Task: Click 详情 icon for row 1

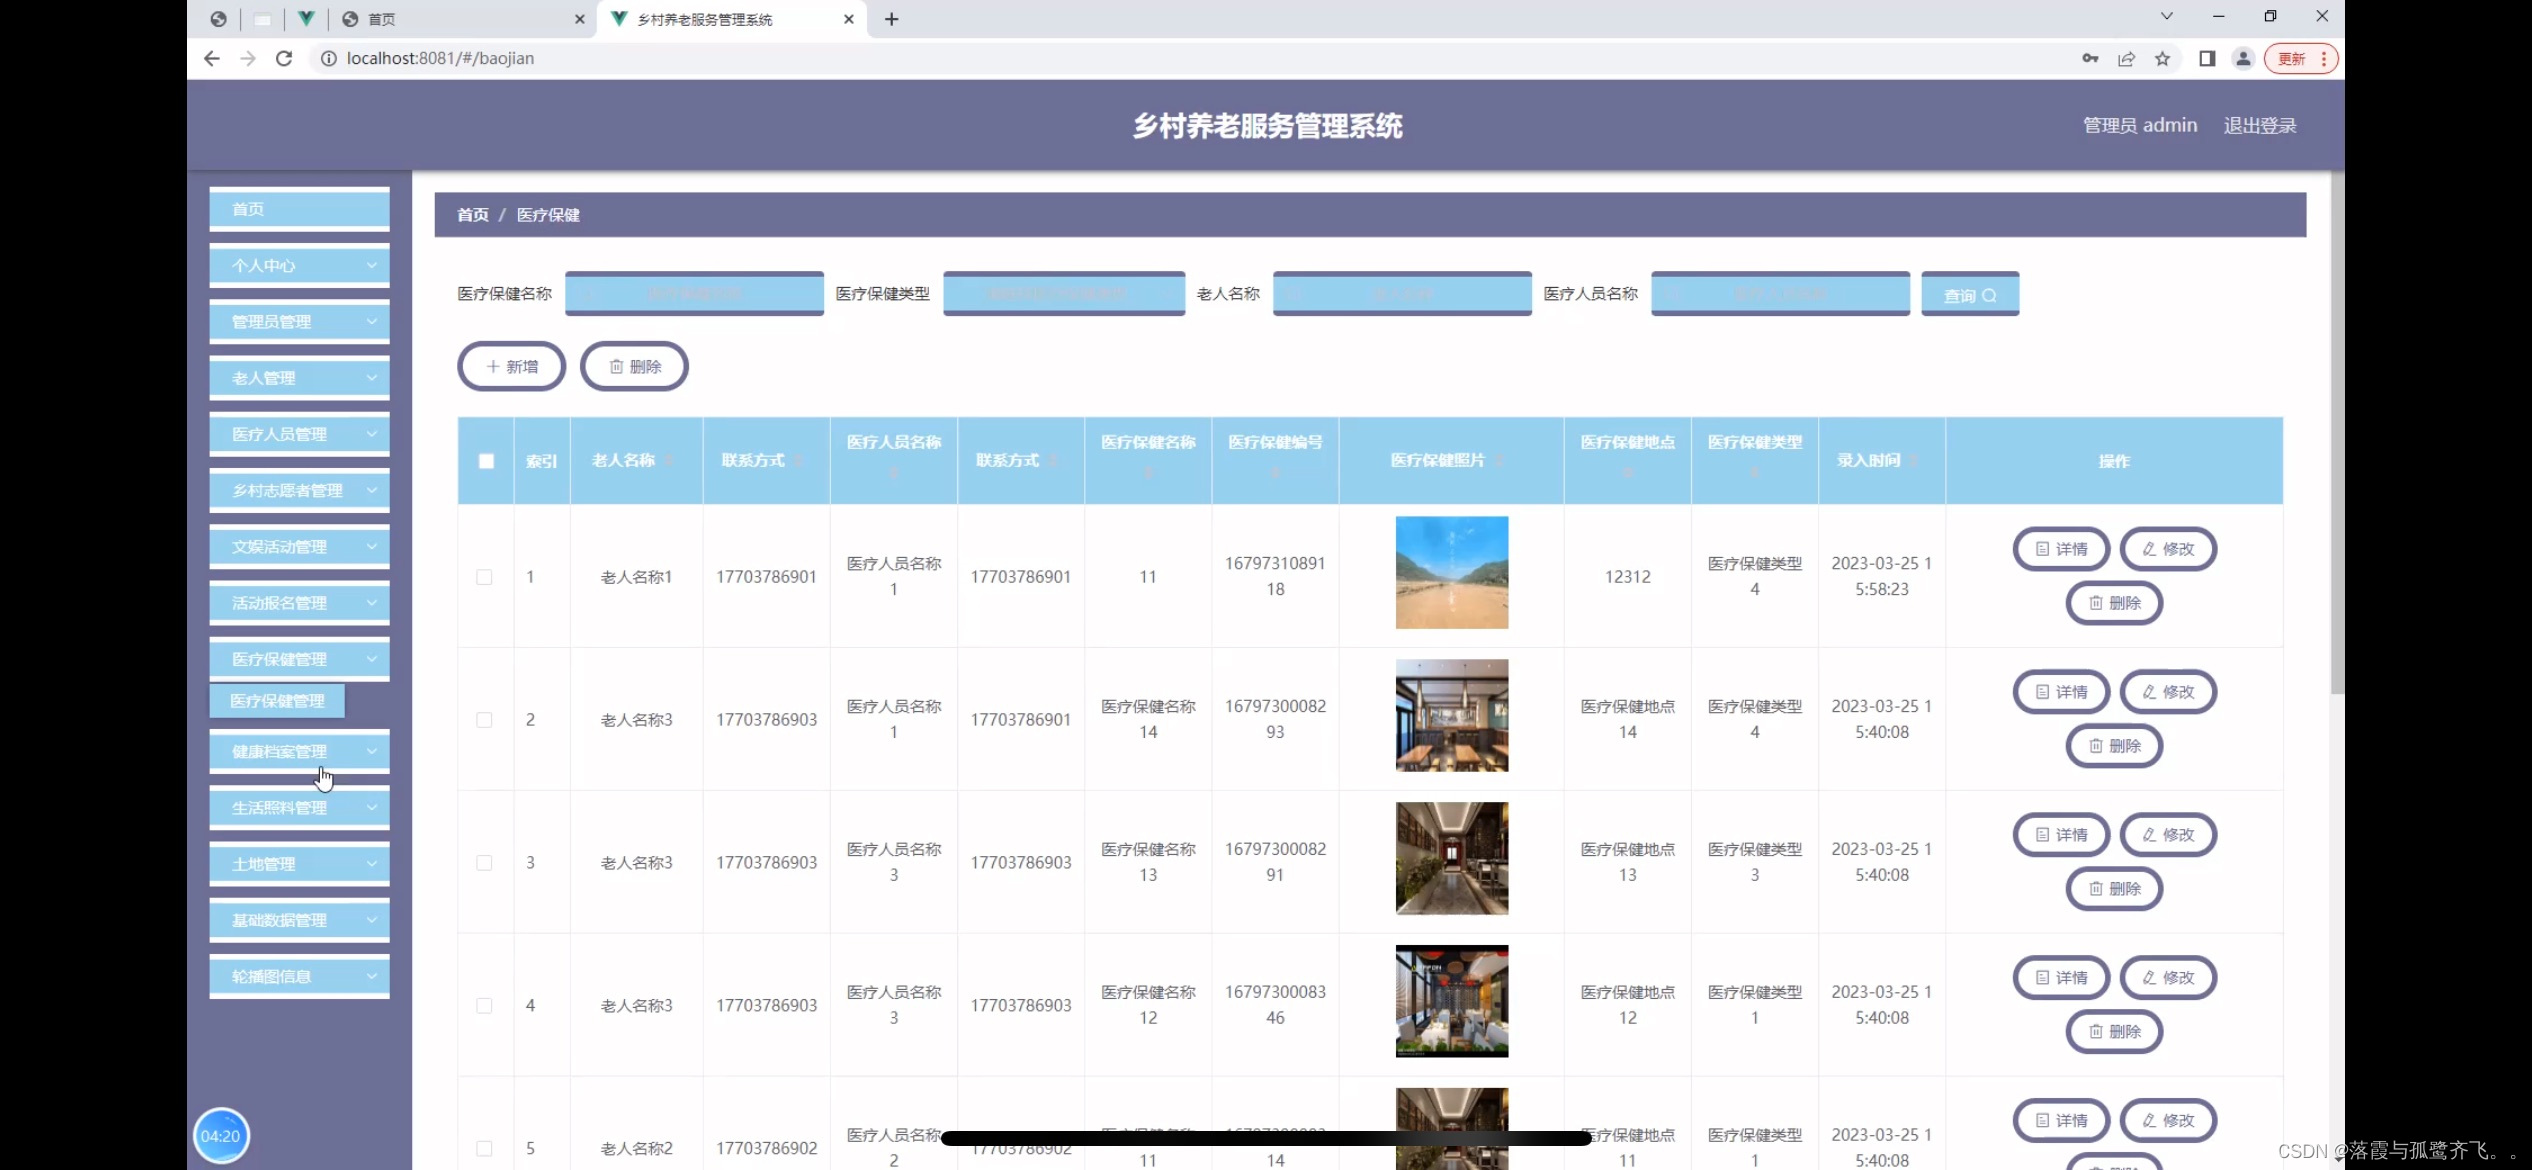Action: click(2064, 549)
